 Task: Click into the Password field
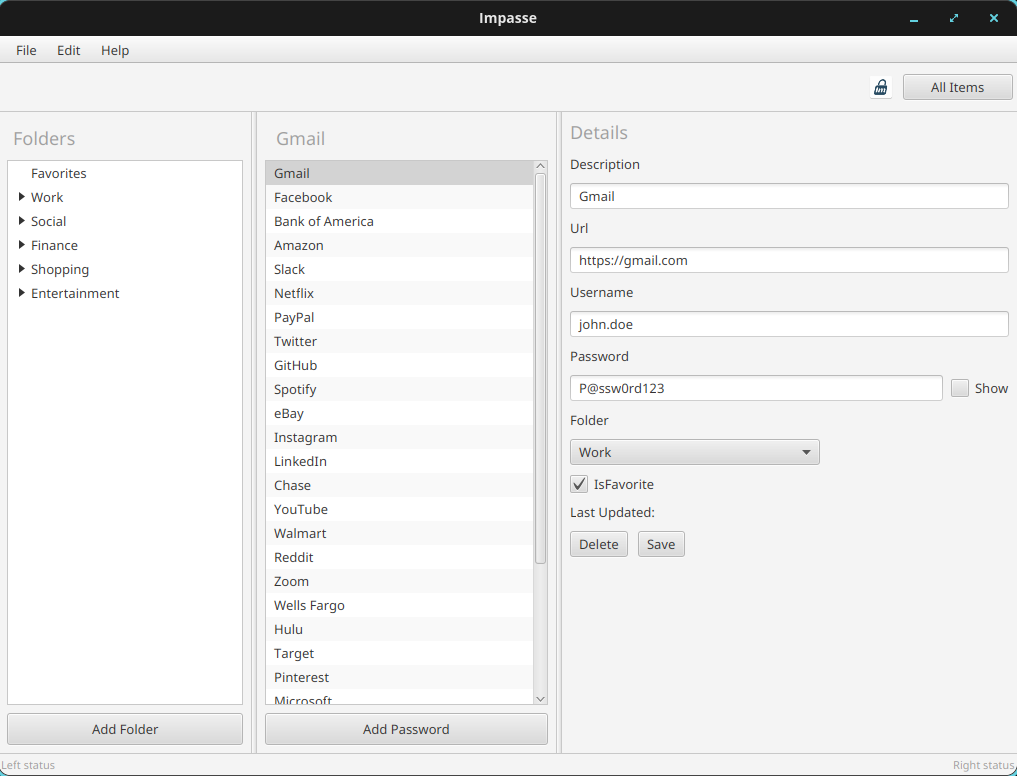[756, 388]
